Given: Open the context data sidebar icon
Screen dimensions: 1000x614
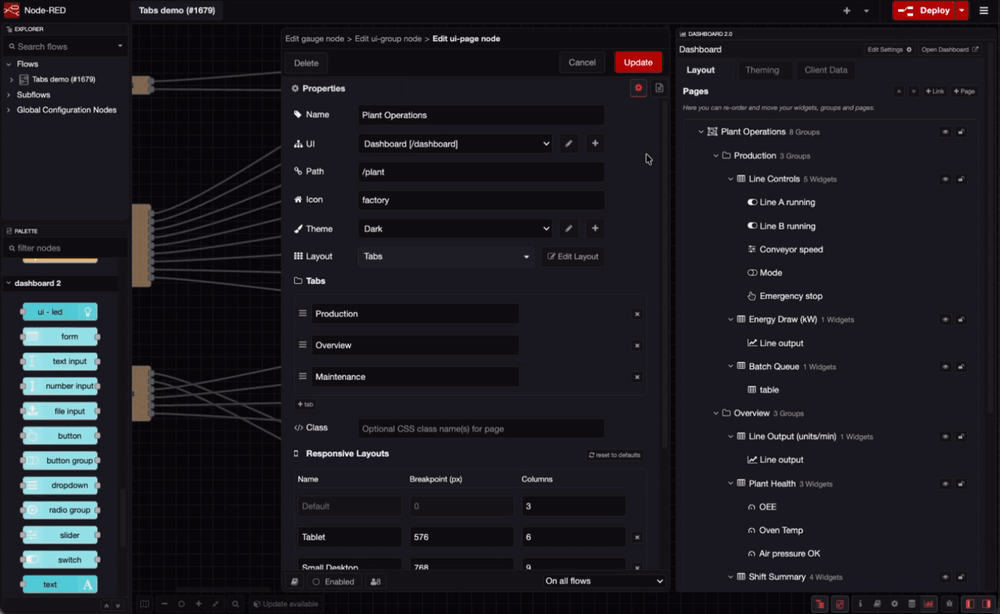Looking at the screenshot, I should point(911,603).
